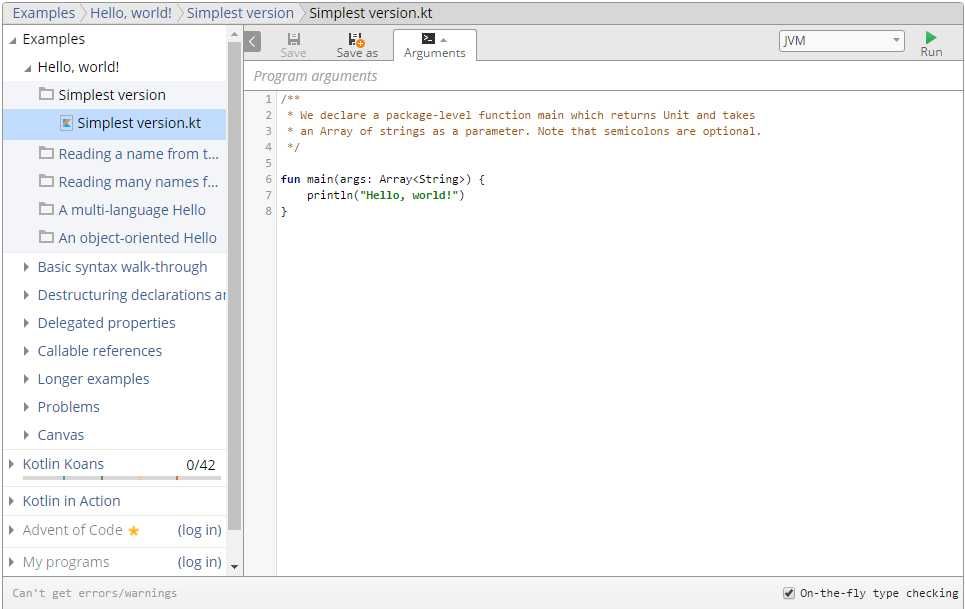Click the Can't get errors/warnings status message
The height and width of the screenshot is (609, 965).
pyautogui.click(x=94, y=593)
